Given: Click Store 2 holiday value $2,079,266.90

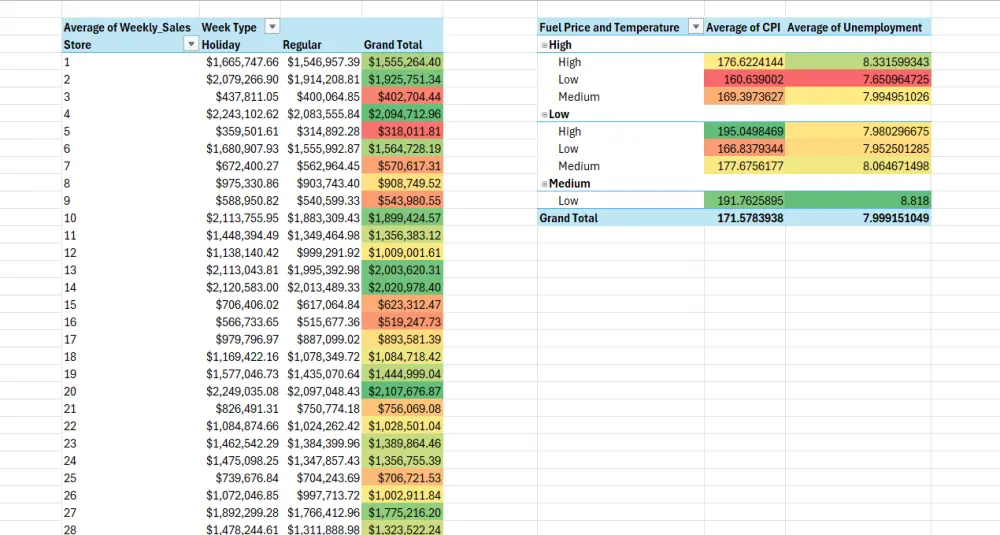Looking at the screenshot, I should (x=241, y=80).
